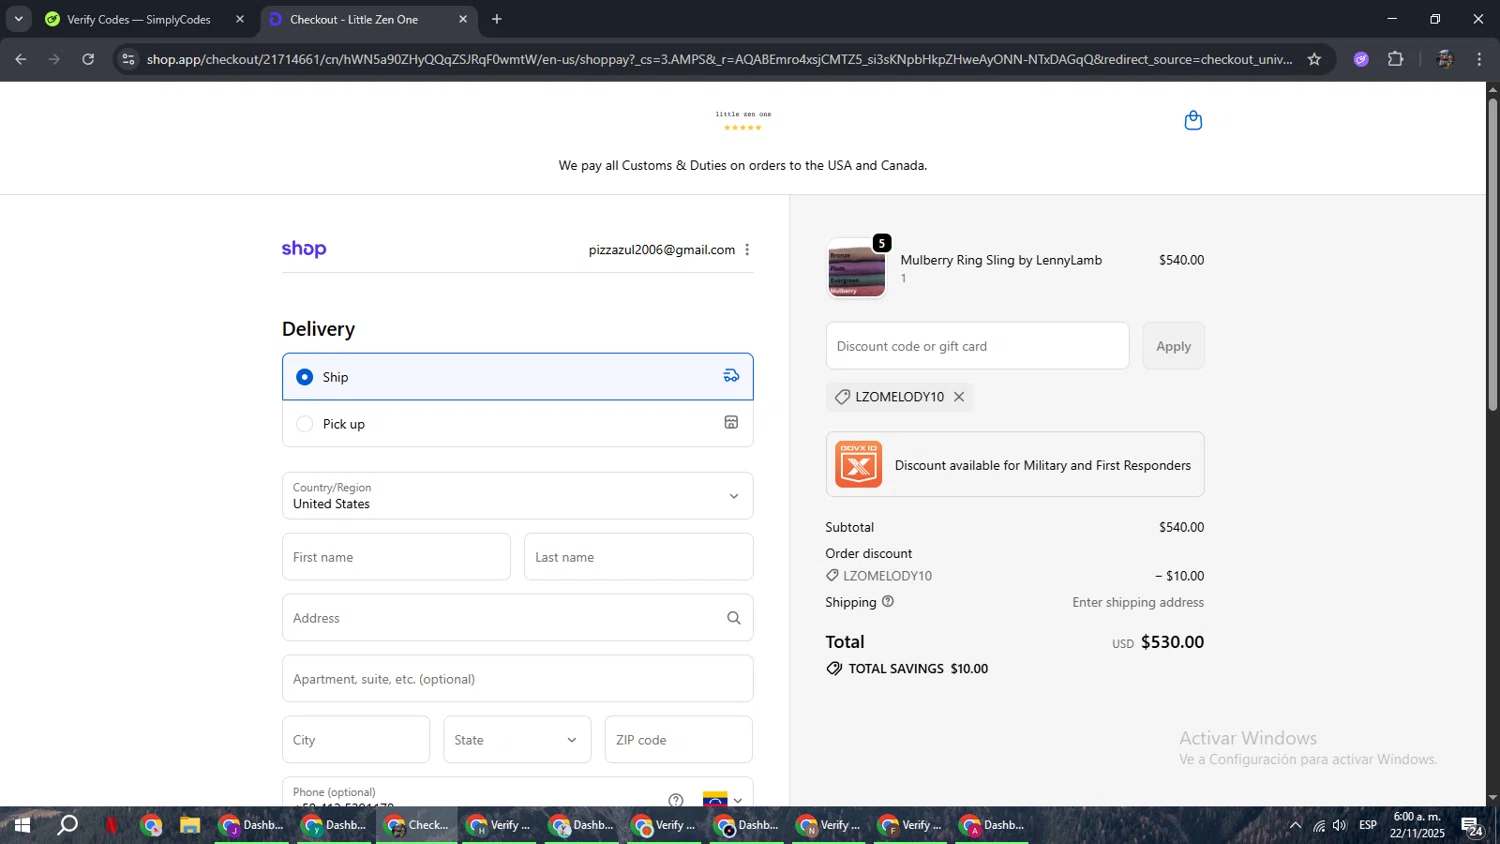Image resolution: width=1500 pixels, height=844 pixels.
Task: Open the phone country flag dropdown
Action: [723, 800]
